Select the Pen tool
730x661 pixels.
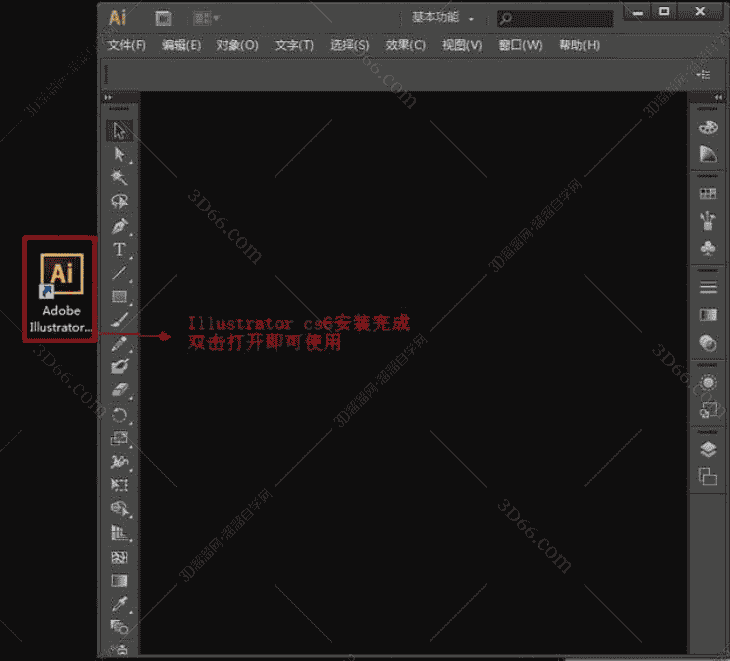click(120, 226)
